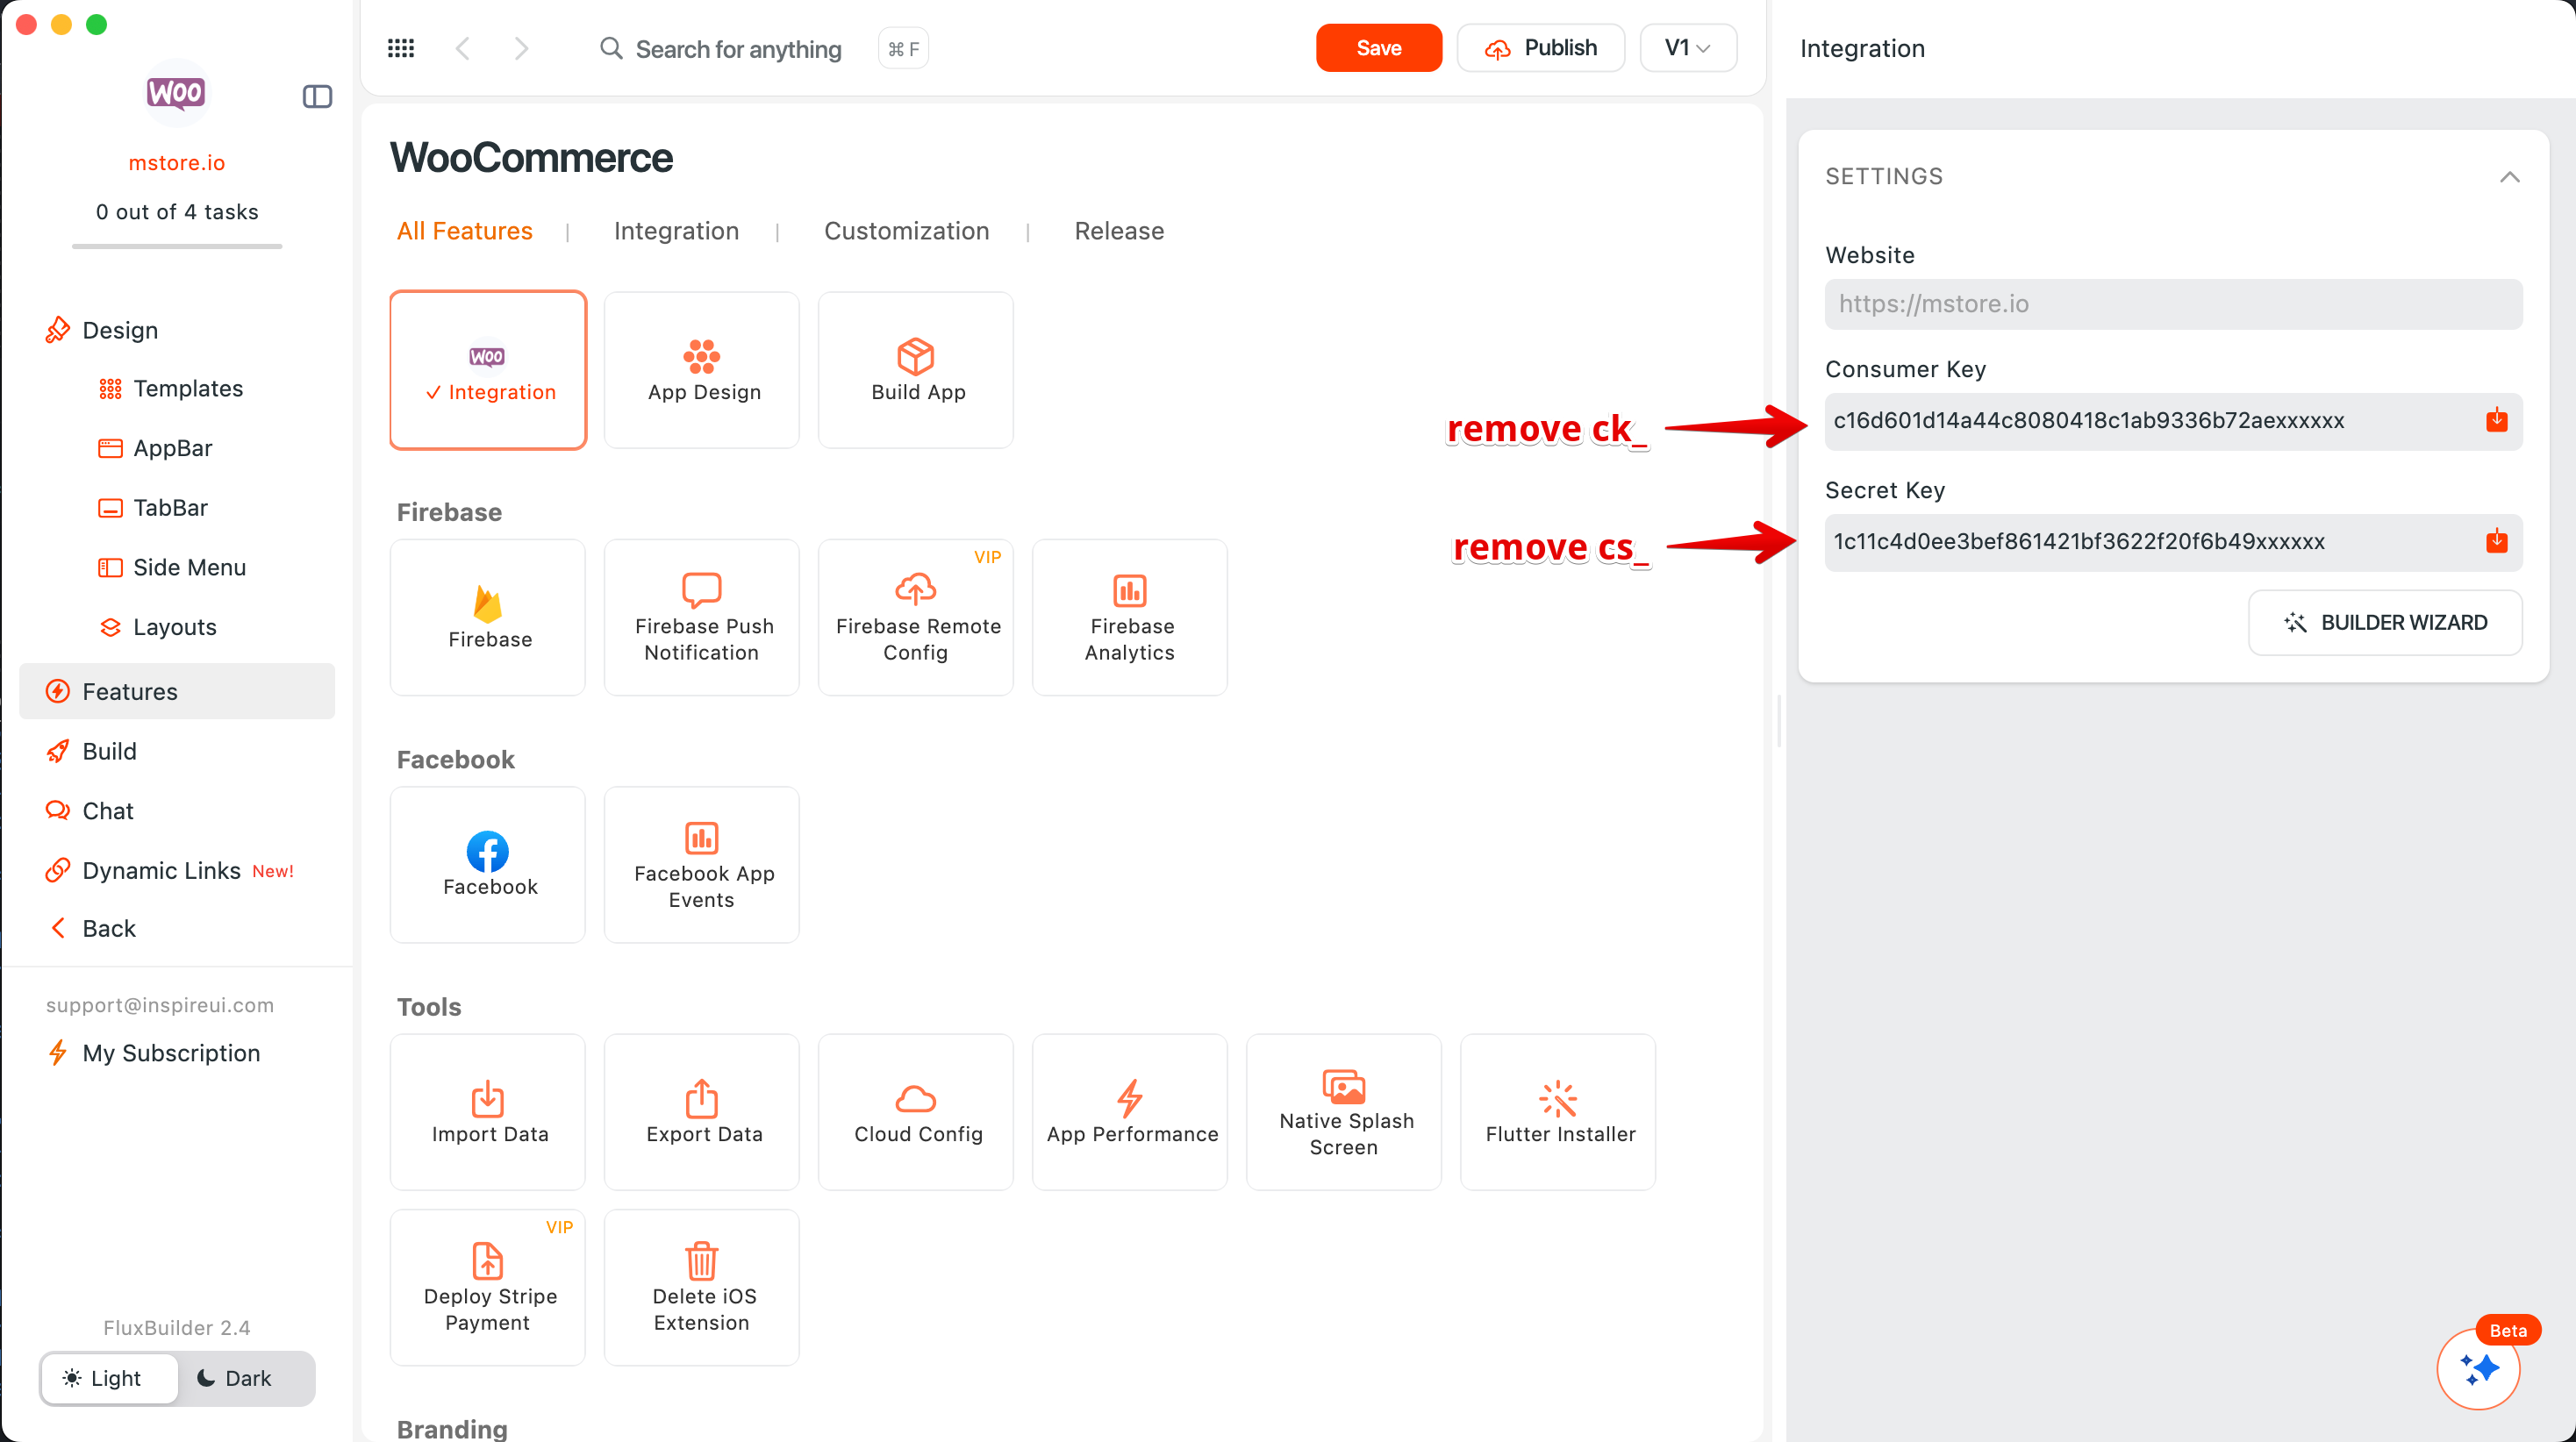The image size is (2576, 1442).
Task: Switch to the Customization tab
Action: click(x=906, y=231)
